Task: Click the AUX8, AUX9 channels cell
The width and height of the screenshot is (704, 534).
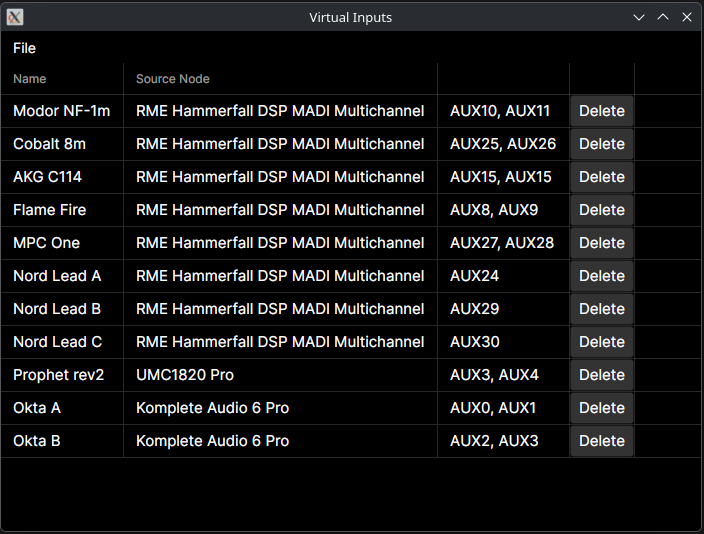Action: coord(503,210)
